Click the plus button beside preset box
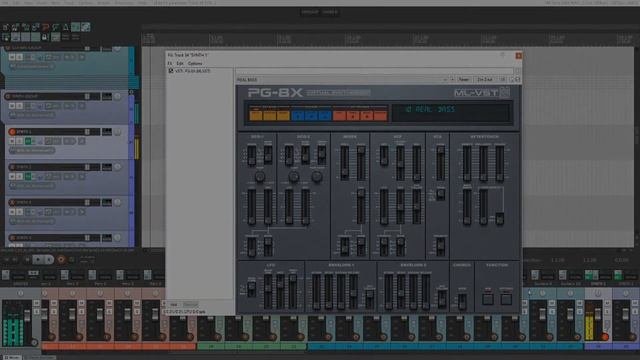Image resolution: width=640 pixels, height=360 pixels. click(452, 80)
